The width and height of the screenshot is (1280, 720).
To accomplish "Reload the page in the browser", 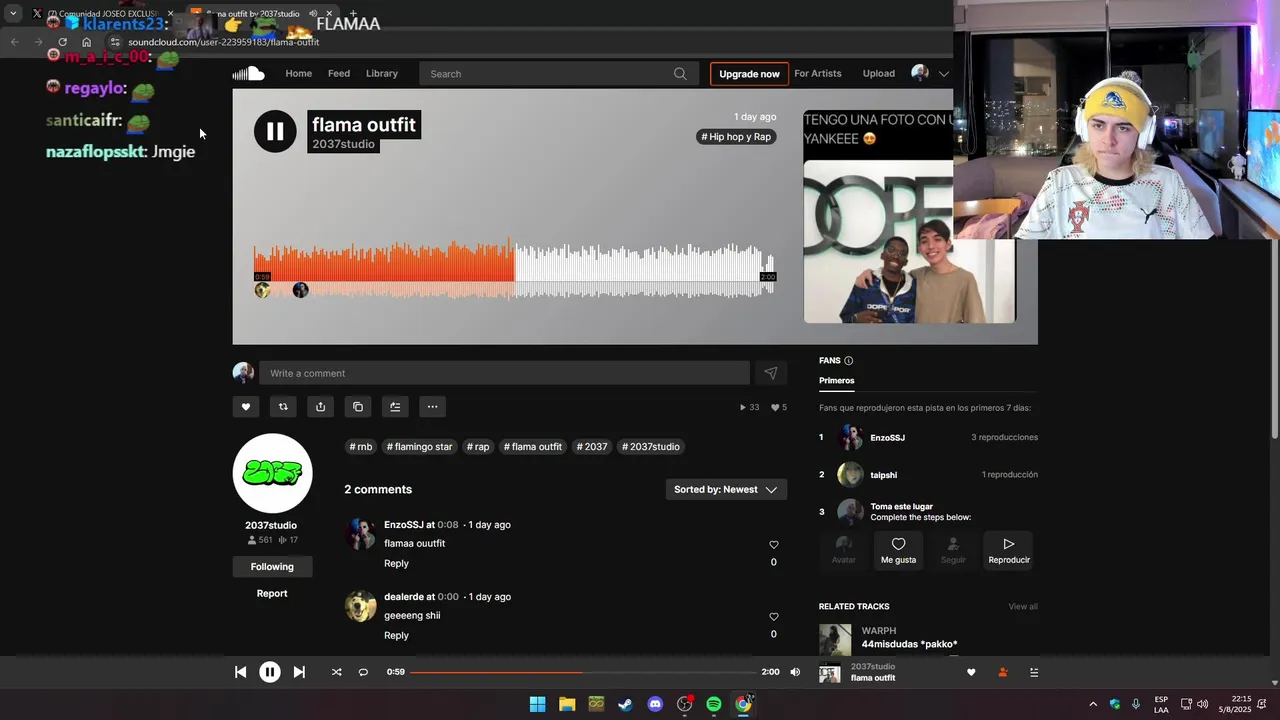I will click(x=62, y=42).
